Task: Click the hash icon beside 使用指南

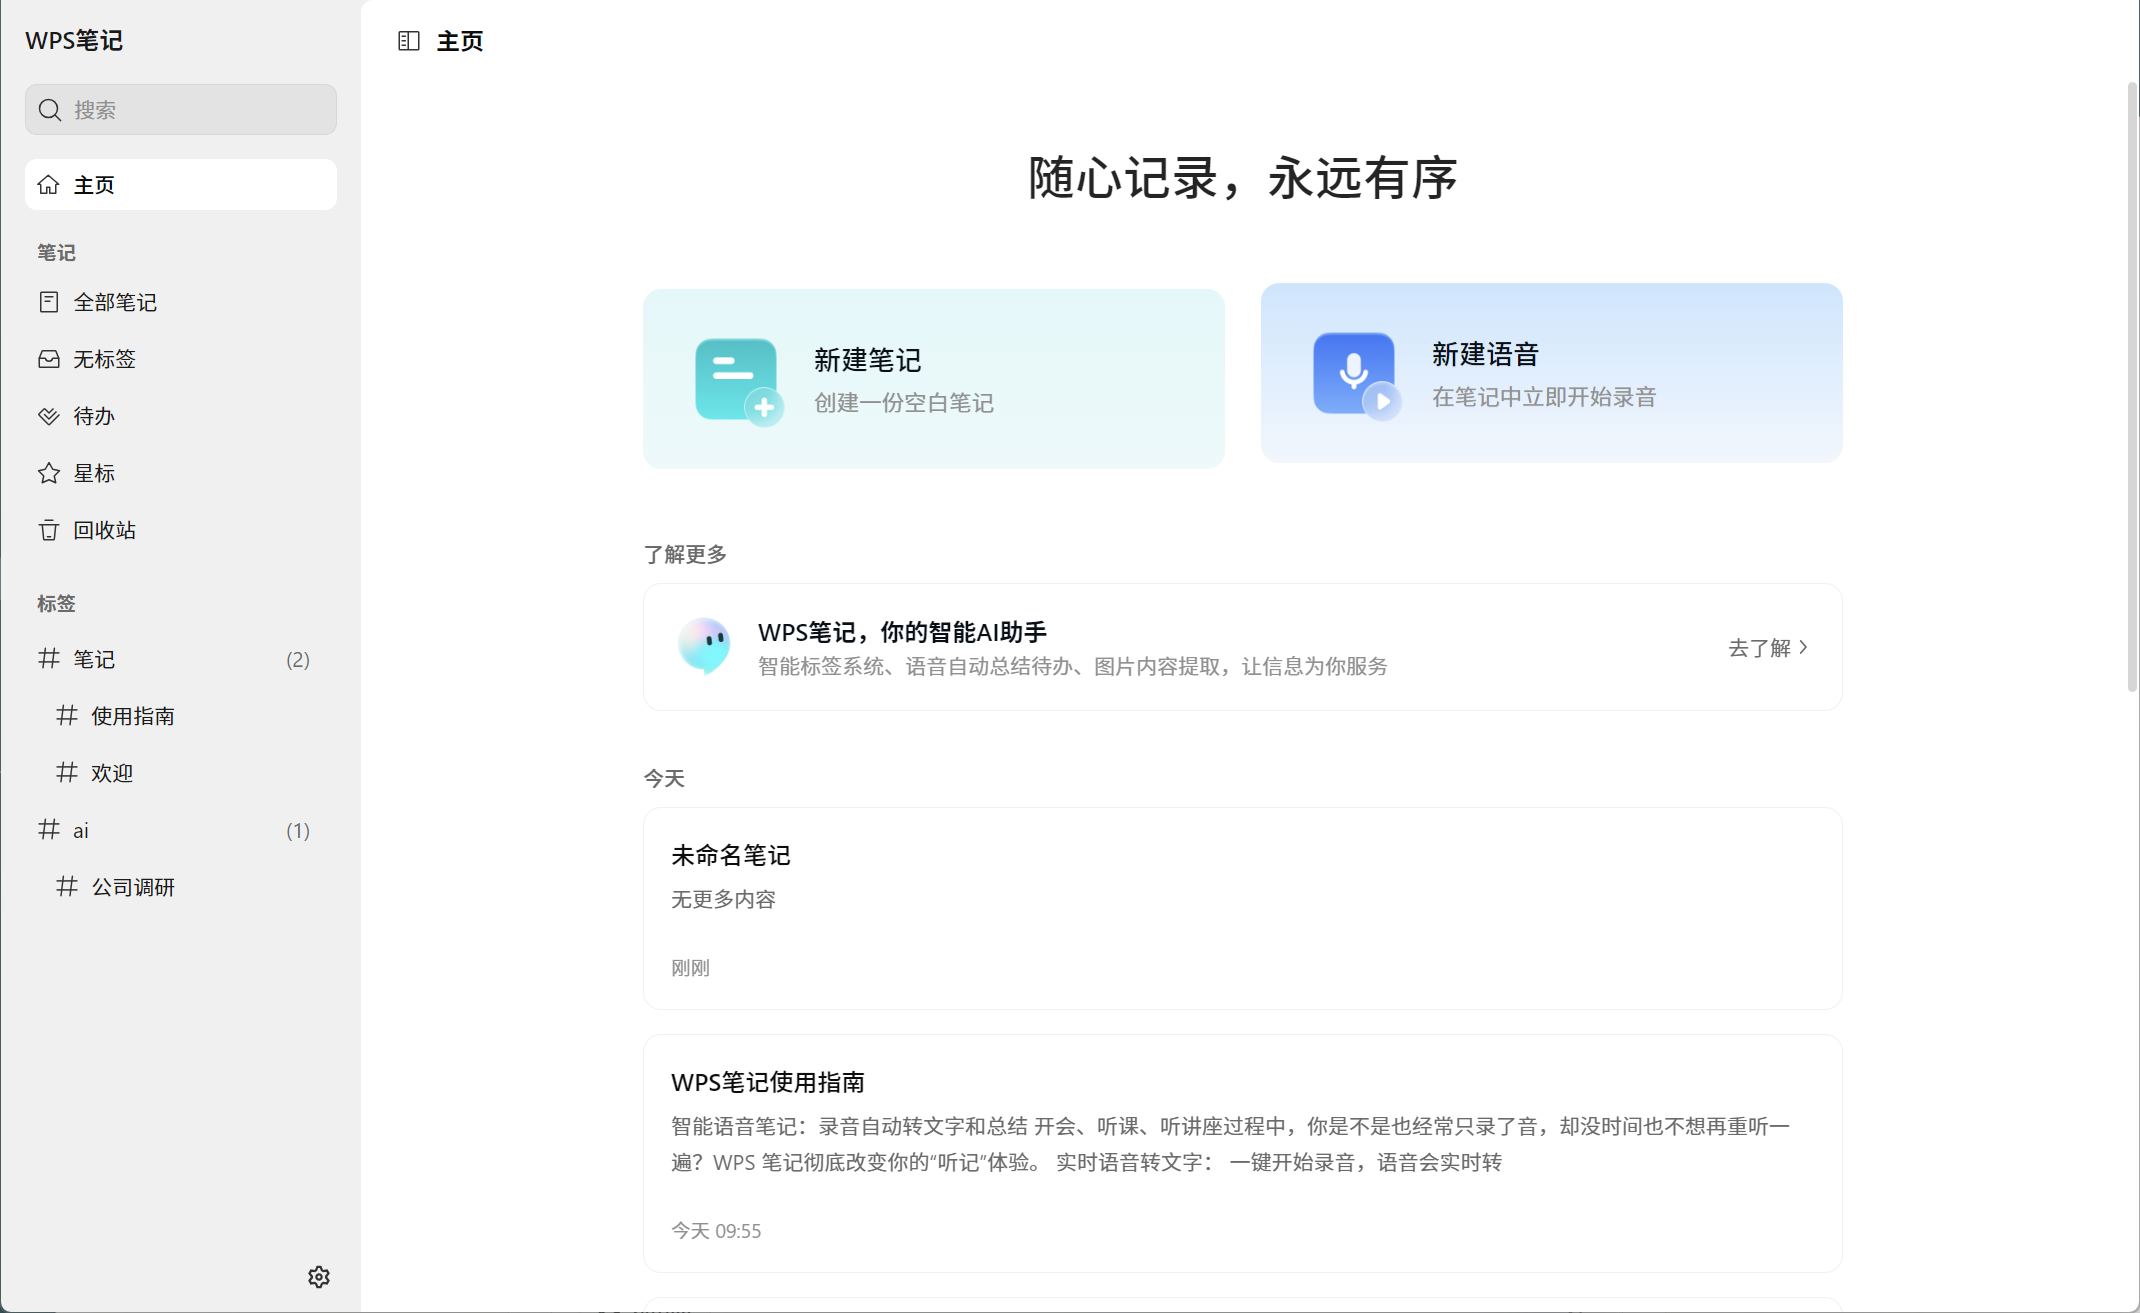Action: click(x=67, y=715)
